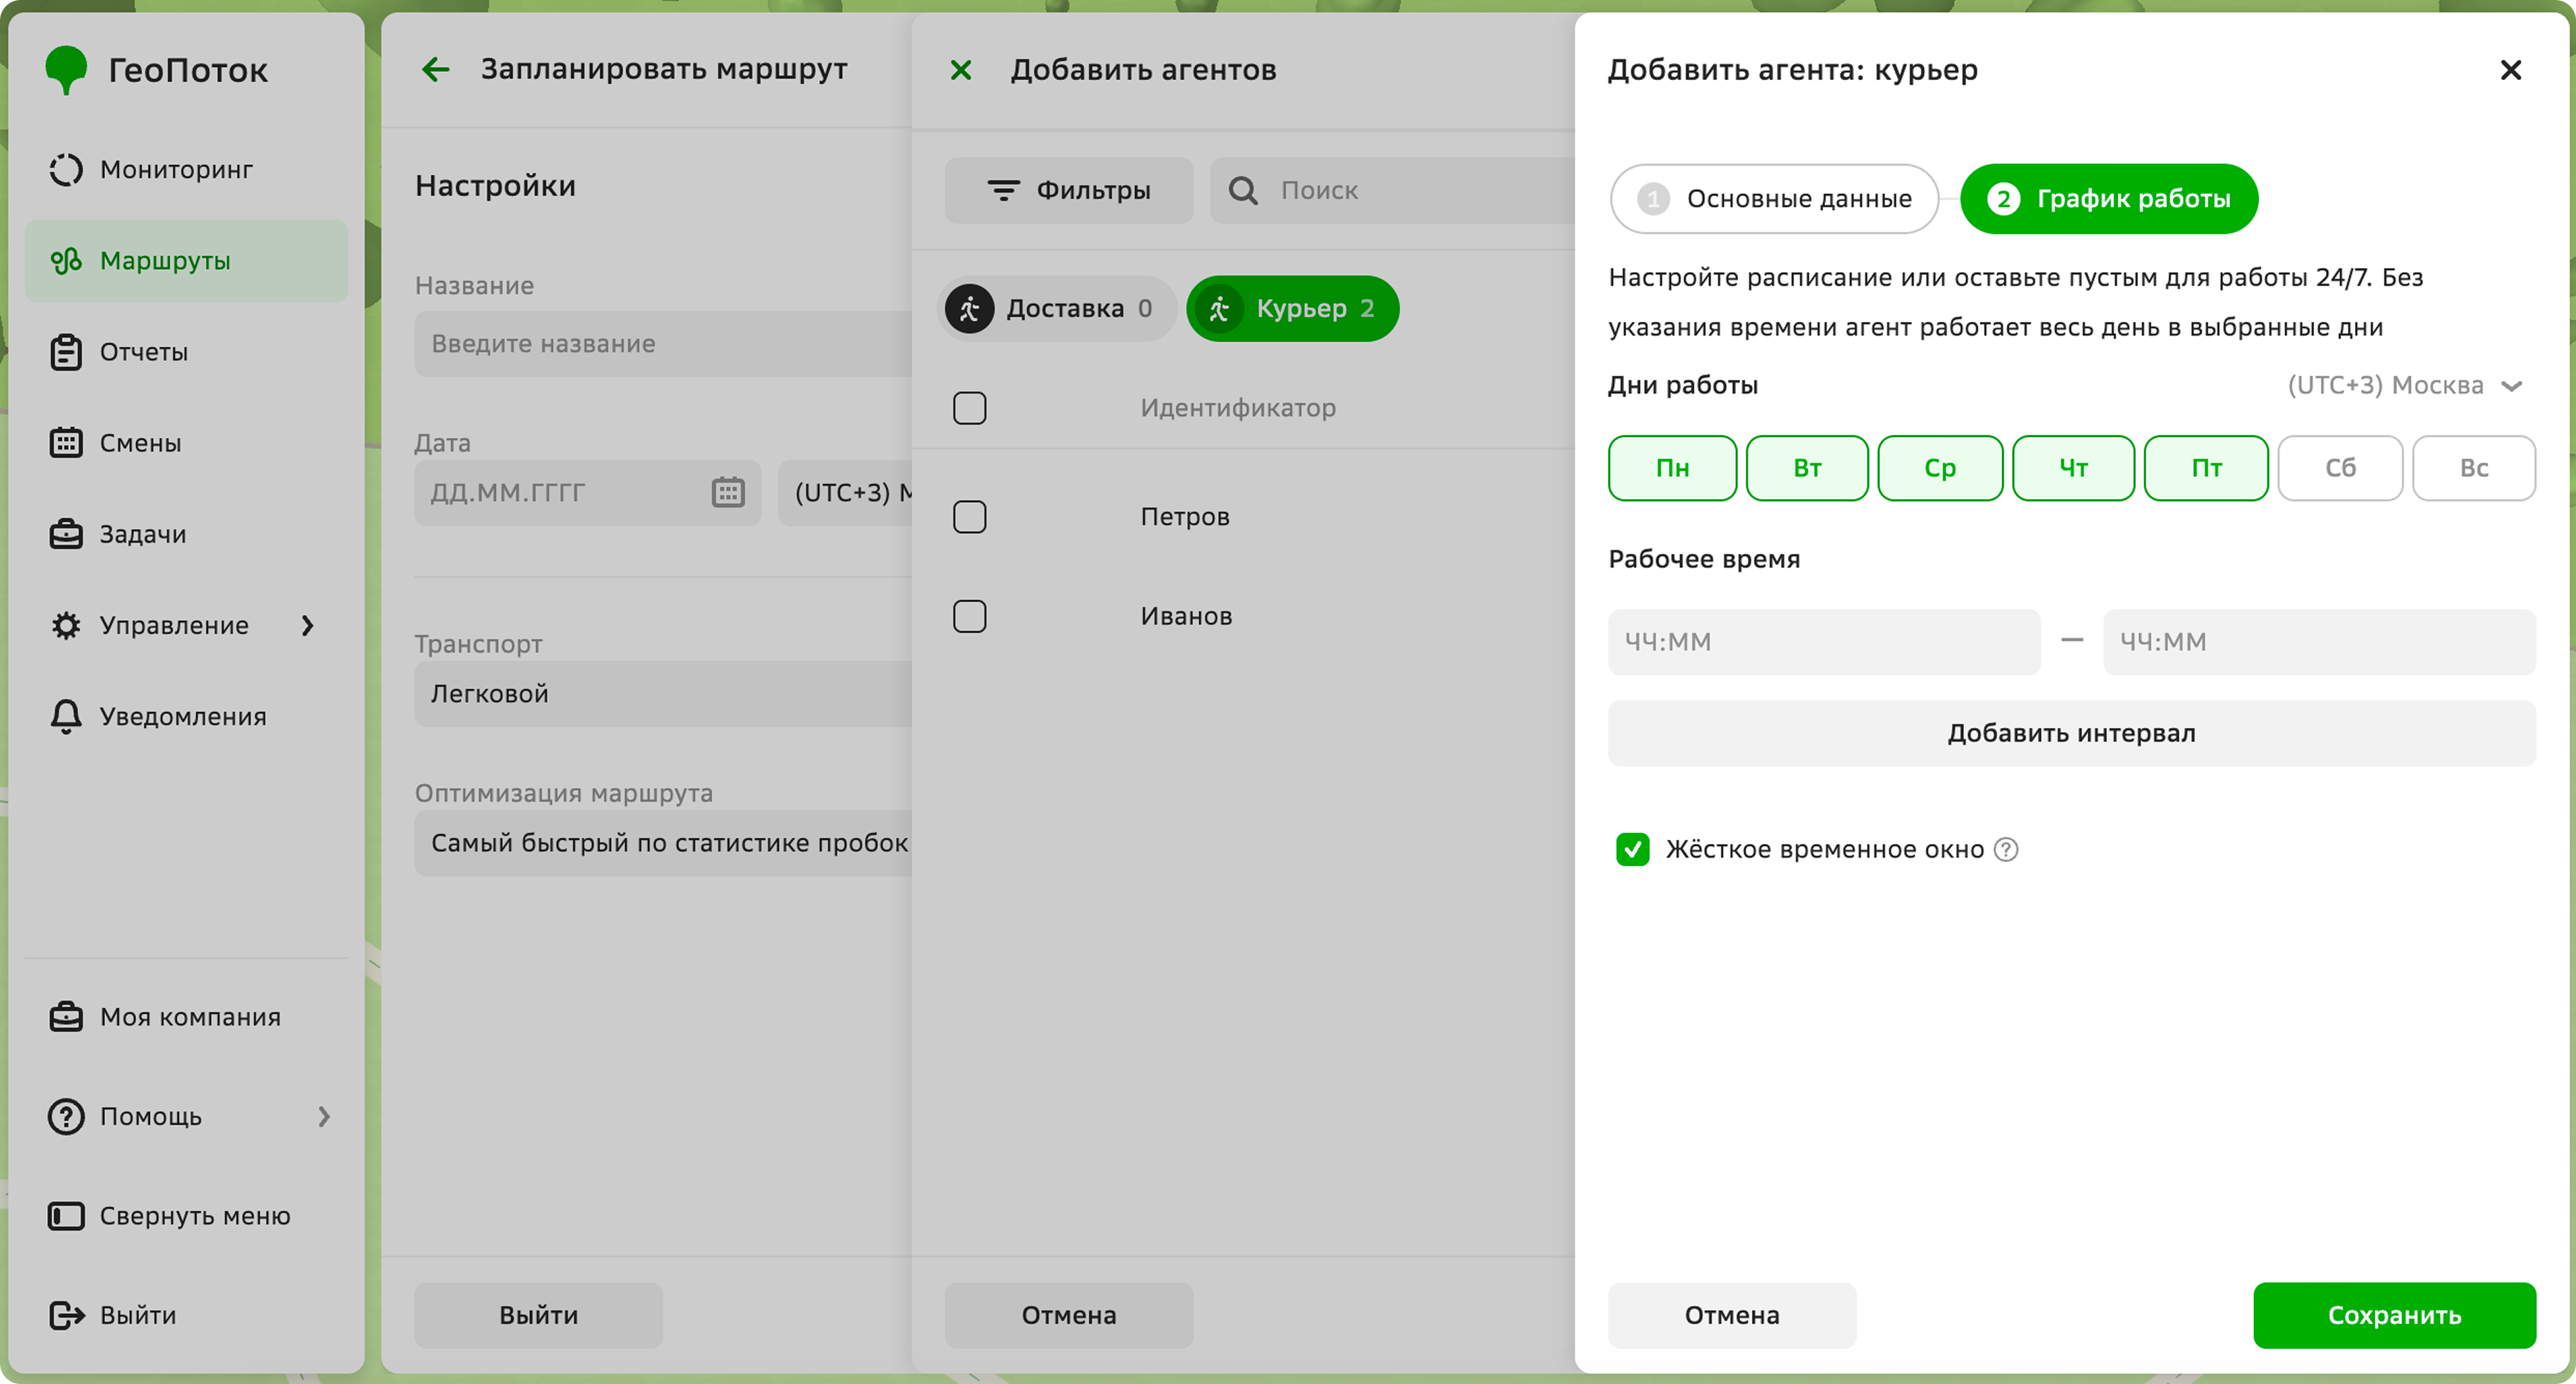Switch to Основные данные step
Viewport: 2576px width, 1384px height.
coord(1775,199)
